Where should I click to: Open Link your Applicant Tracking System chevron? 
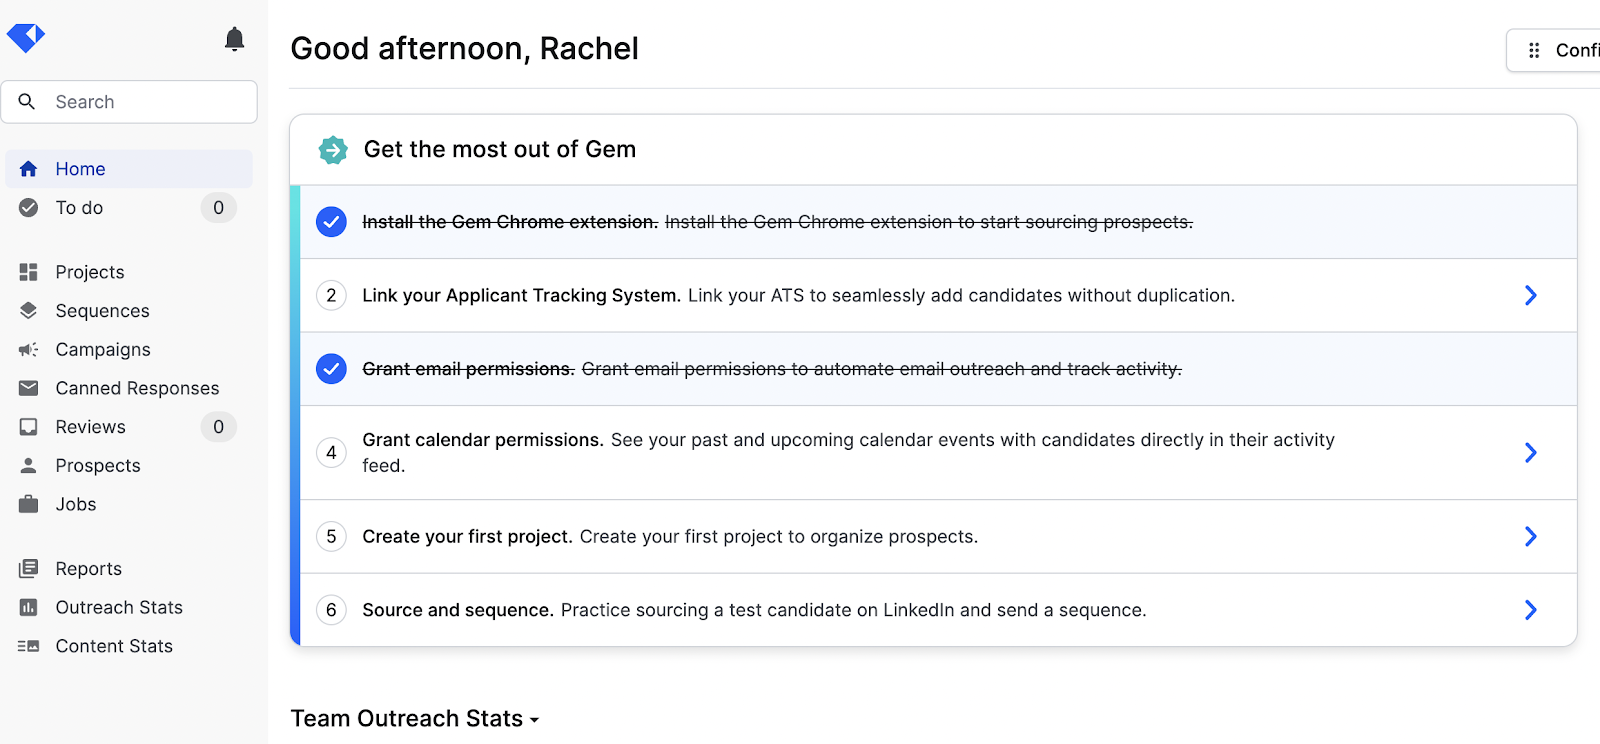tap(1530, 295)
